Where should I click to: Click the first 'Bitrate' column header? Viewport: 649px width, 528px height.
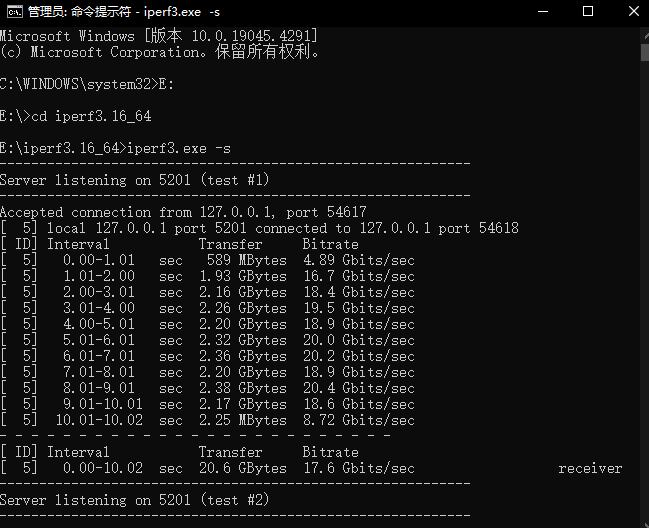coord(330,244)
